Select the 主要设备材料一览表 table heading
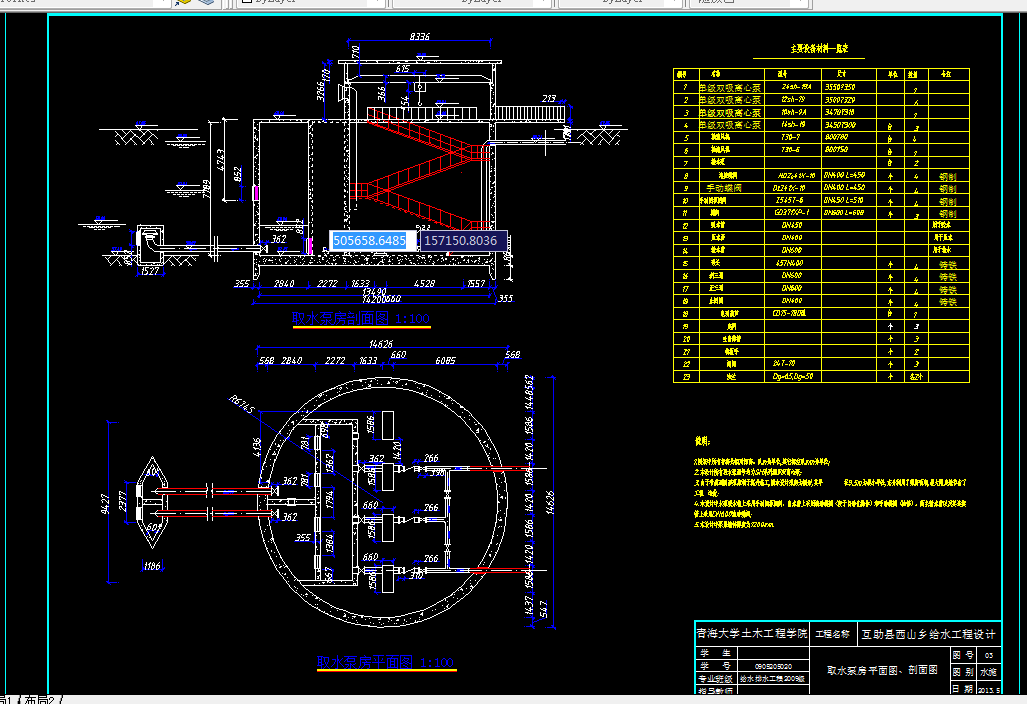 (x=819, y=48)
